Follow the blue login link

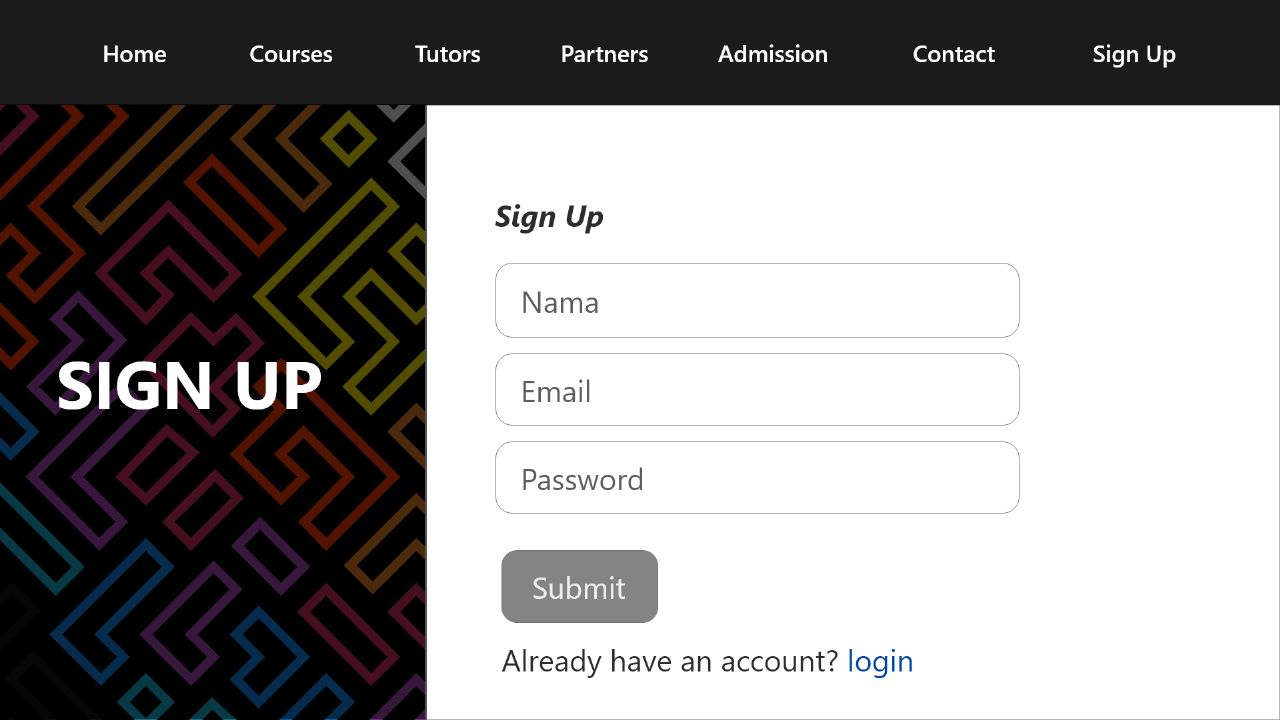click(880, 661)
